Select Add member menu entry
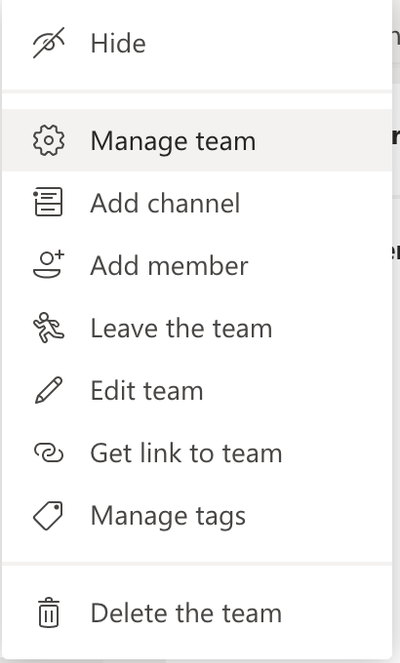 (197, 266)
